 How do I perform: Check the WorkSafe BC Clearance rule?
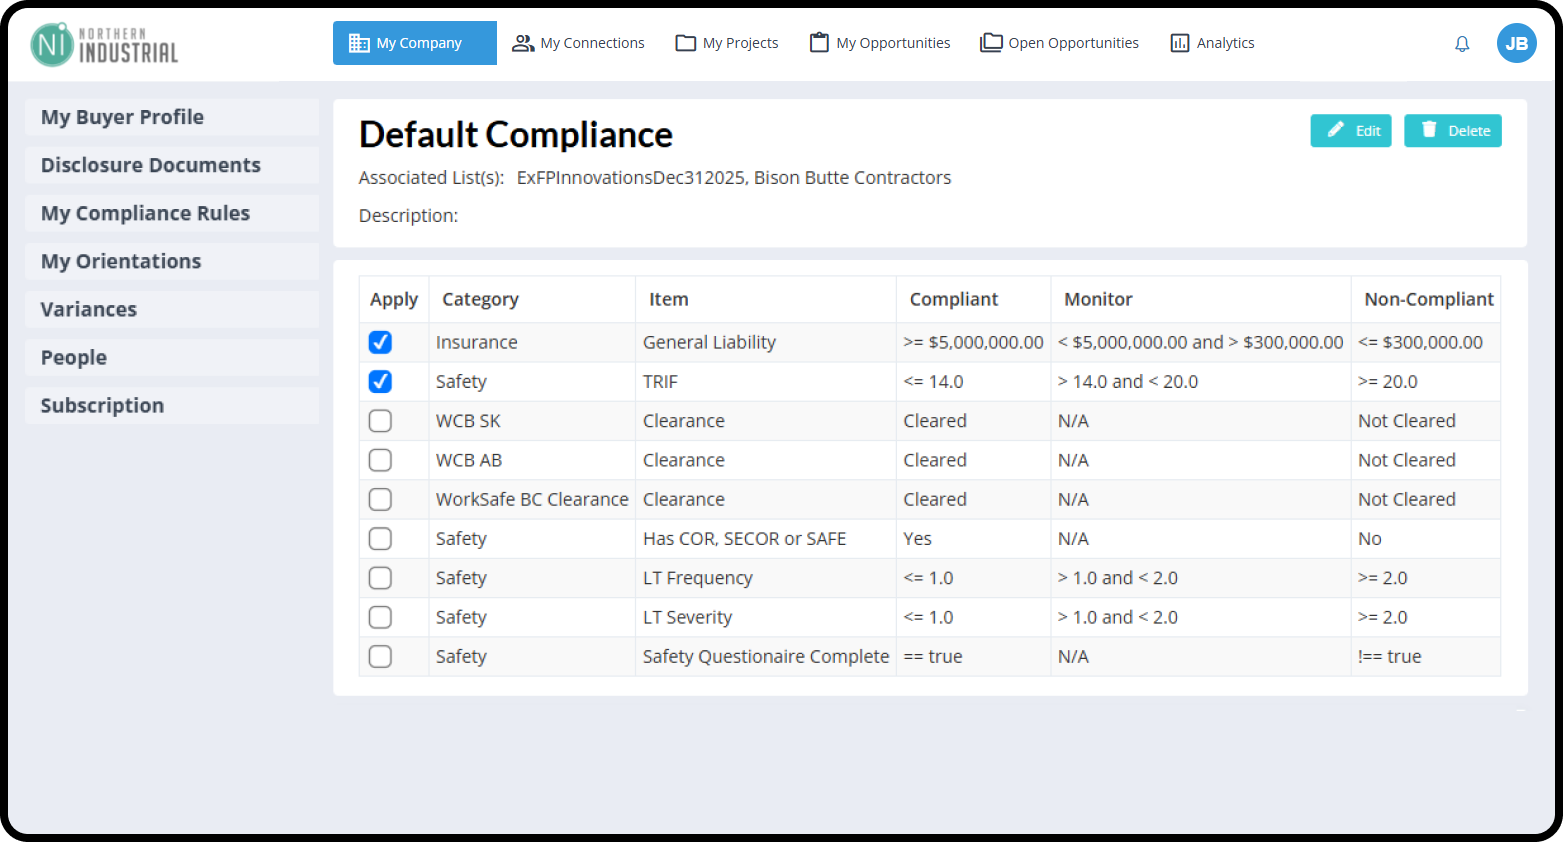[380, 499]
